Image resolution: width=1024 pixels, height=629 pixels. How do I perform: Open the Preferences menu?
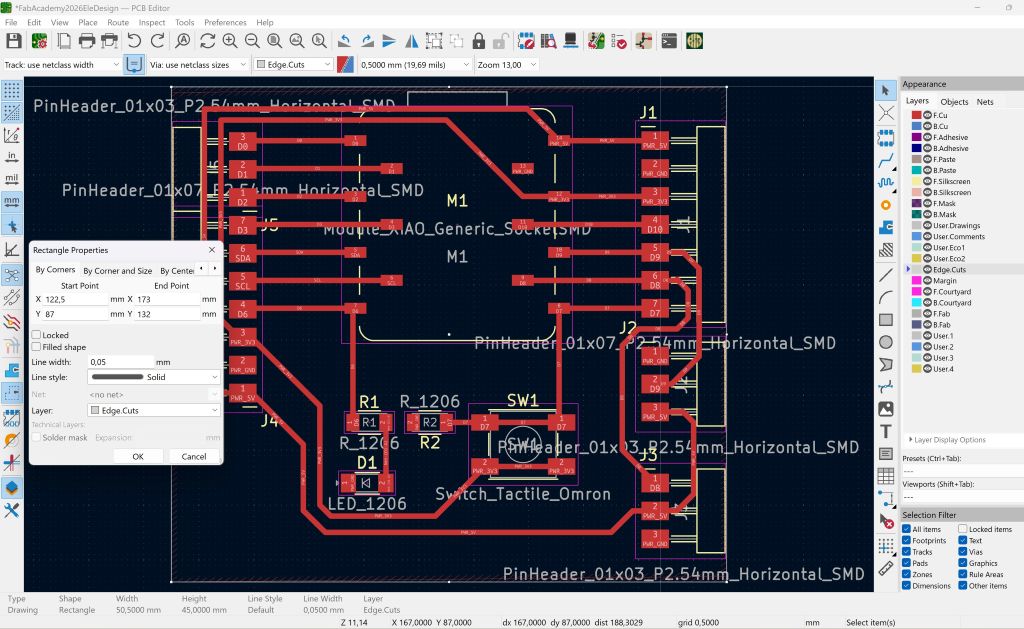point(225,22)
